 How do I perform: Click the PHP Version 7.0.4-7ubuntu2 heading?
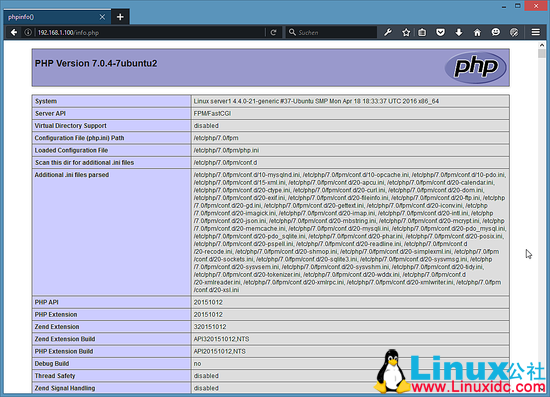(x=96, y=63)
